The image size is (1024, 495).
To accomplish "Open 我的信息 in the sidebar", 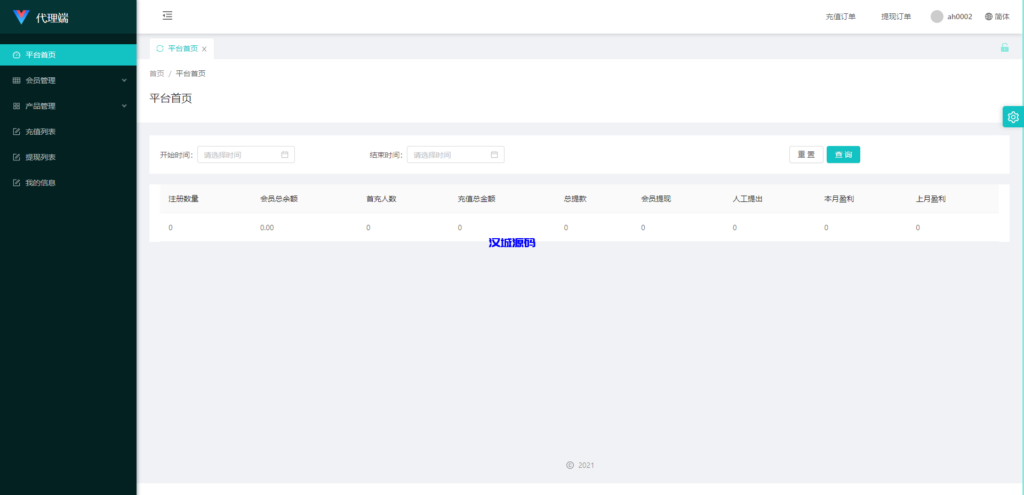I will click(x=68, y=183).
